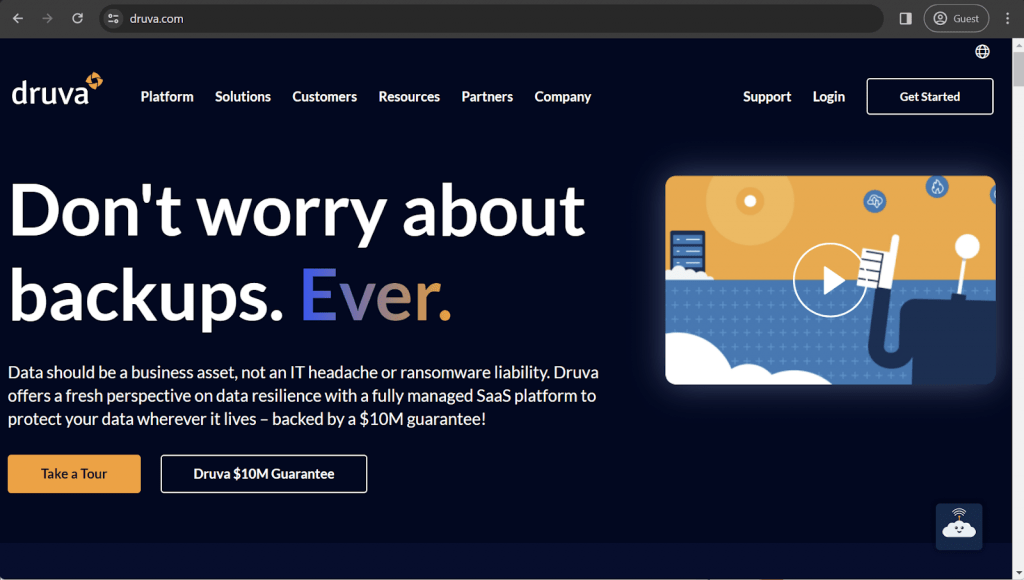View site information icon in address bar
Viewport: 1024px width, 580px height.
click(114, 18)
